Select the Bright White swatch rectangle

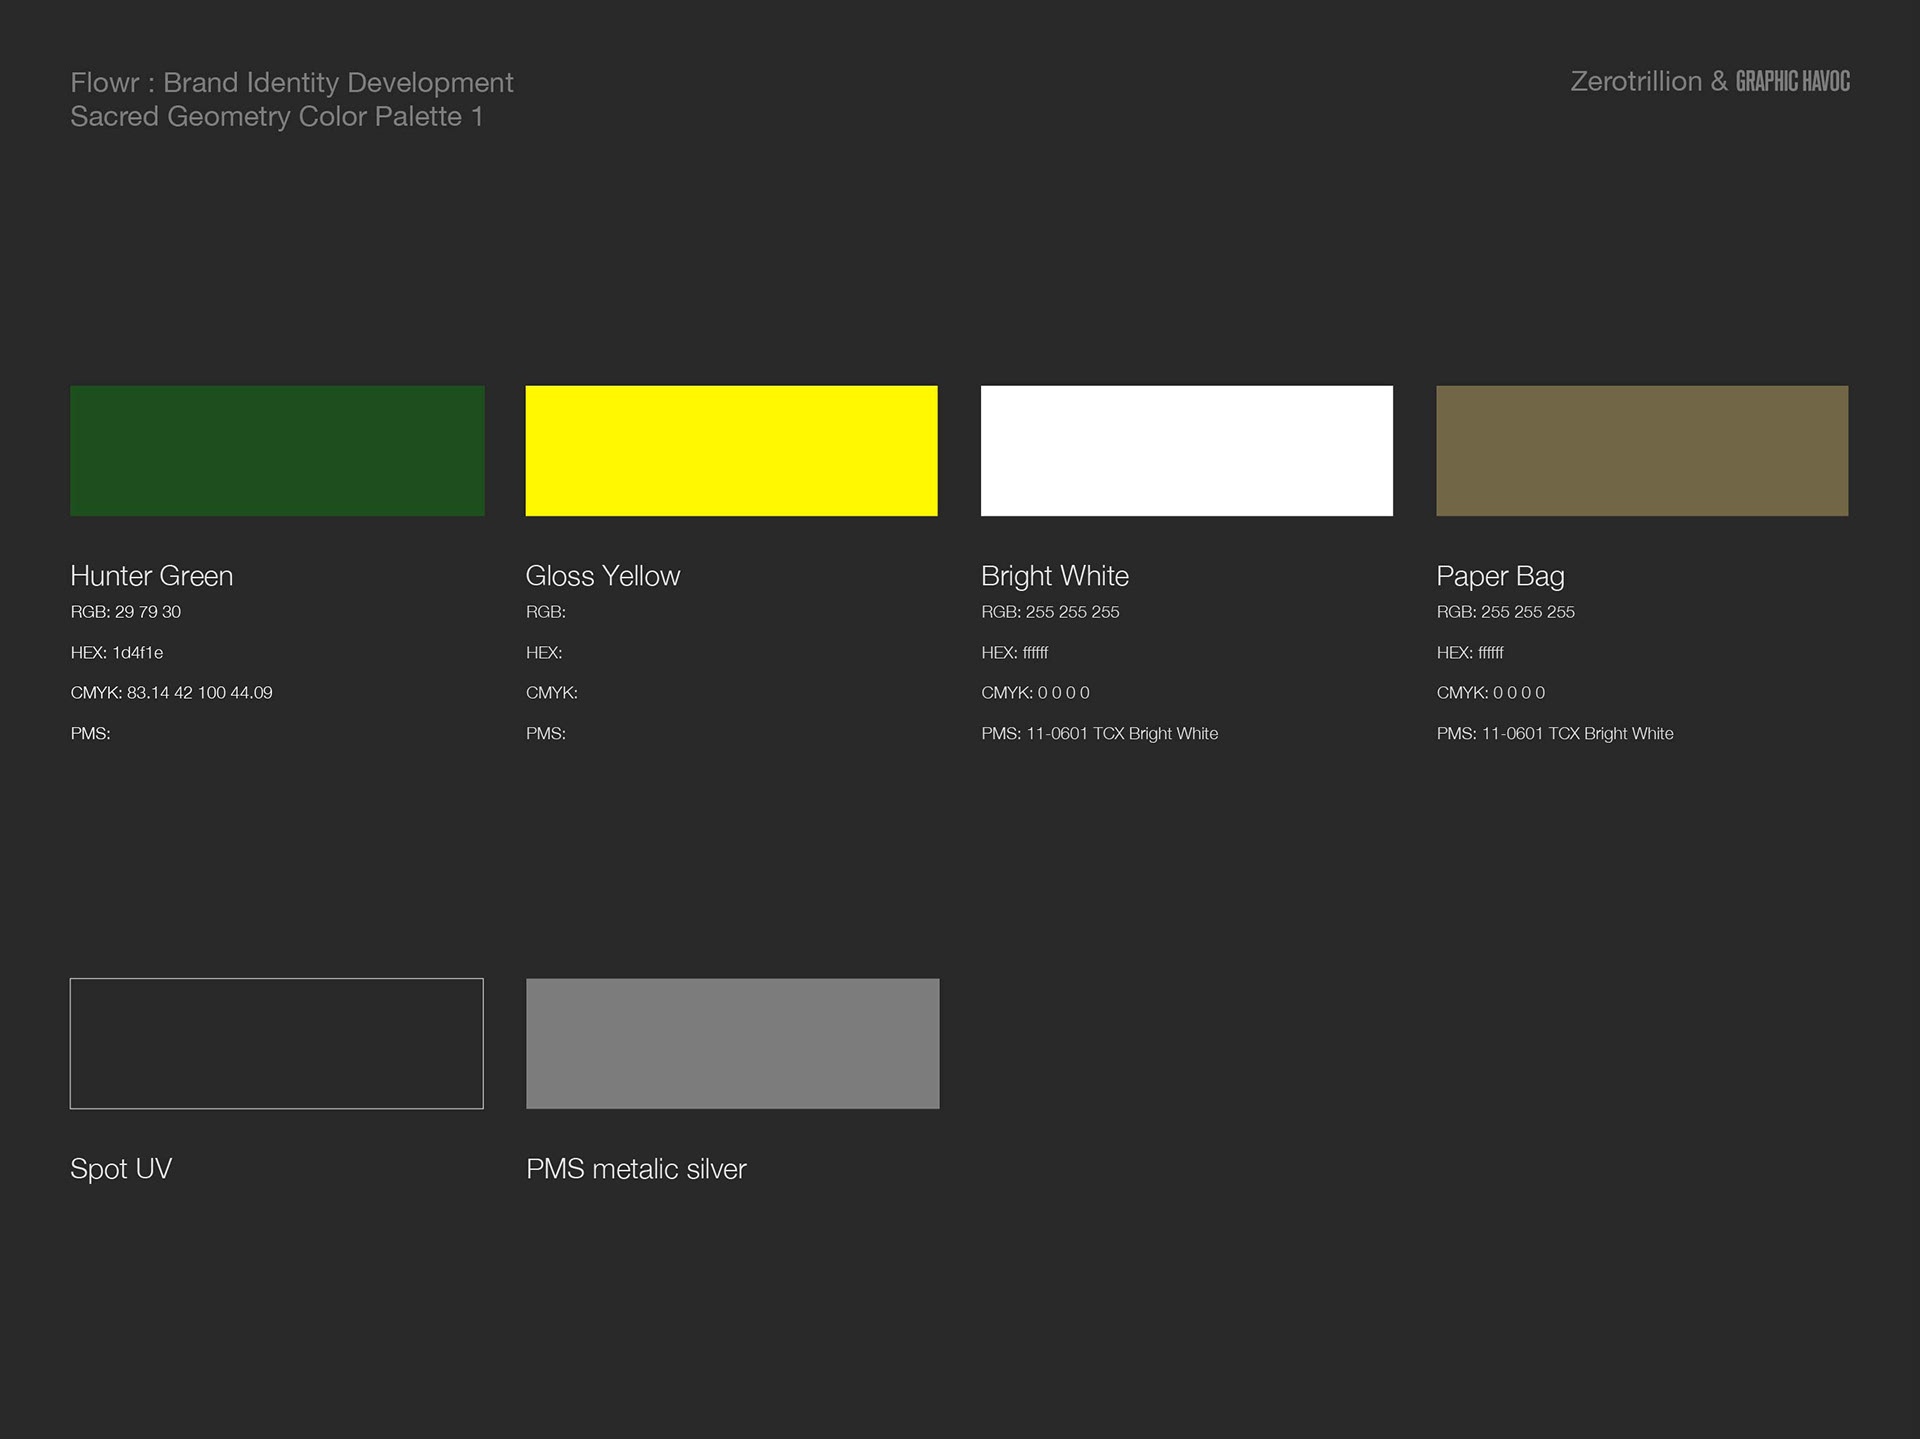(1186, 450)
